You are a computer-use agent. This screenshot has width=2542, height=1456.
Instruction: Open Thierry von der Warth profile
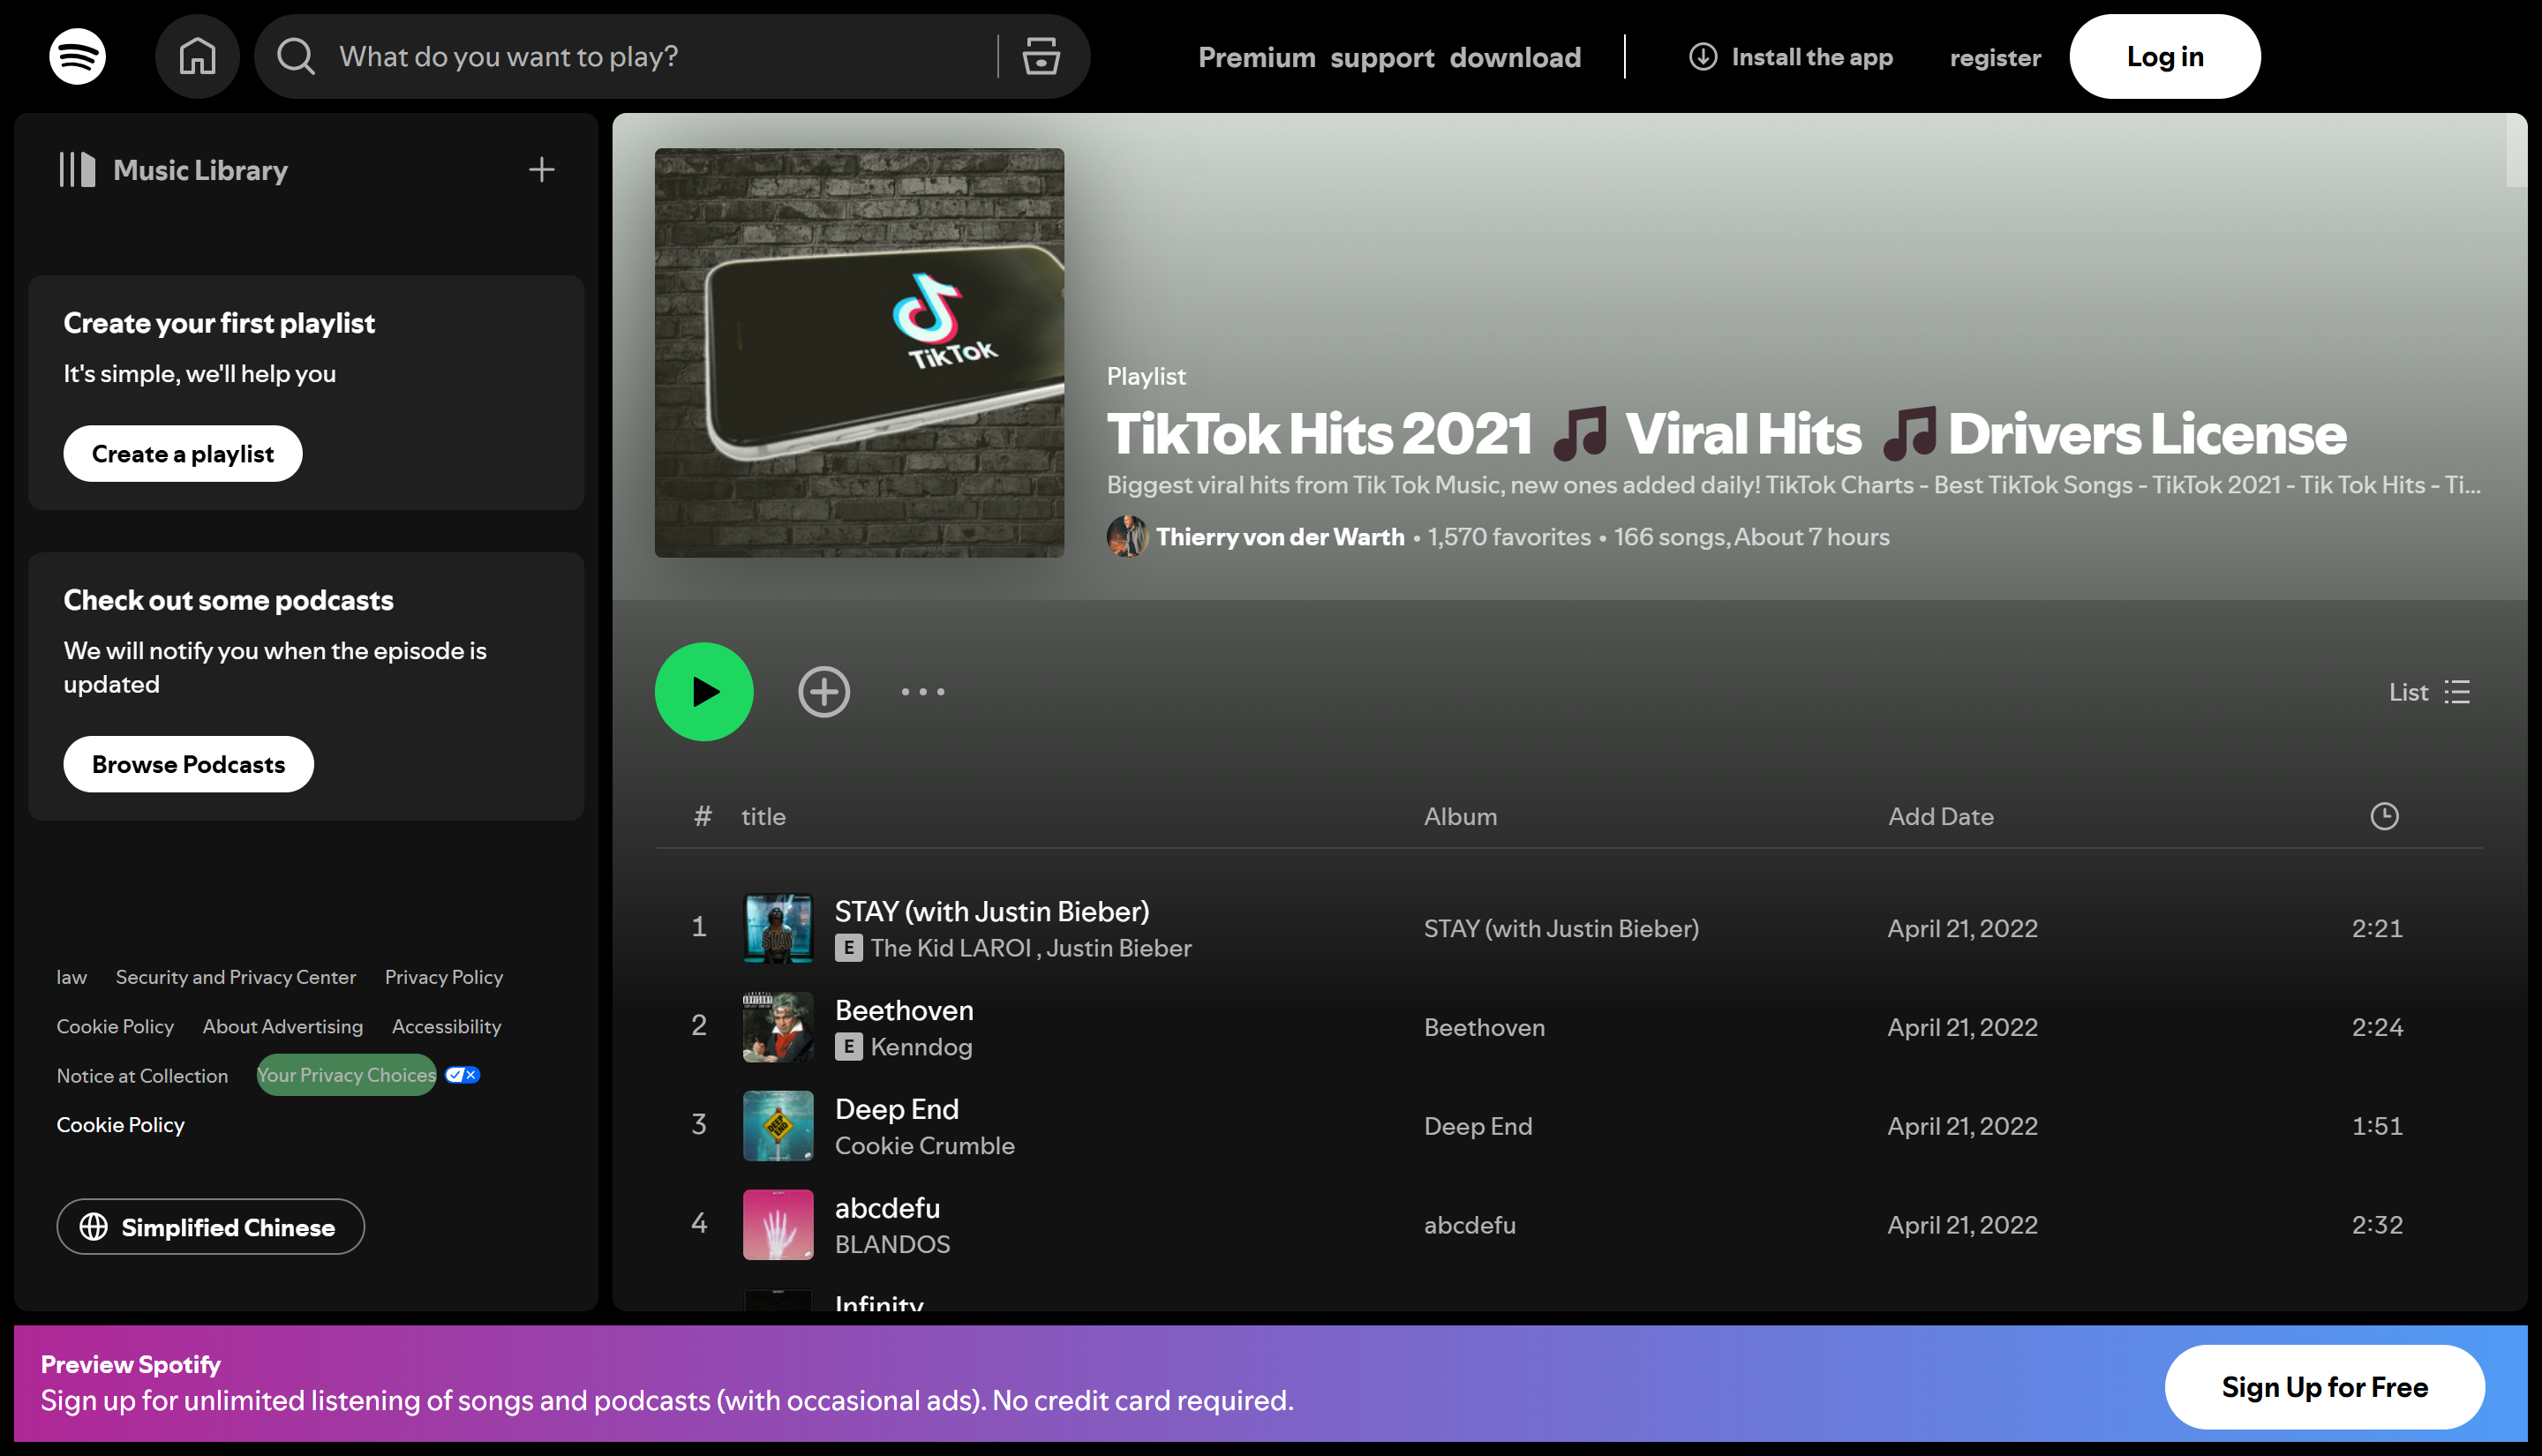[1281, 537]
